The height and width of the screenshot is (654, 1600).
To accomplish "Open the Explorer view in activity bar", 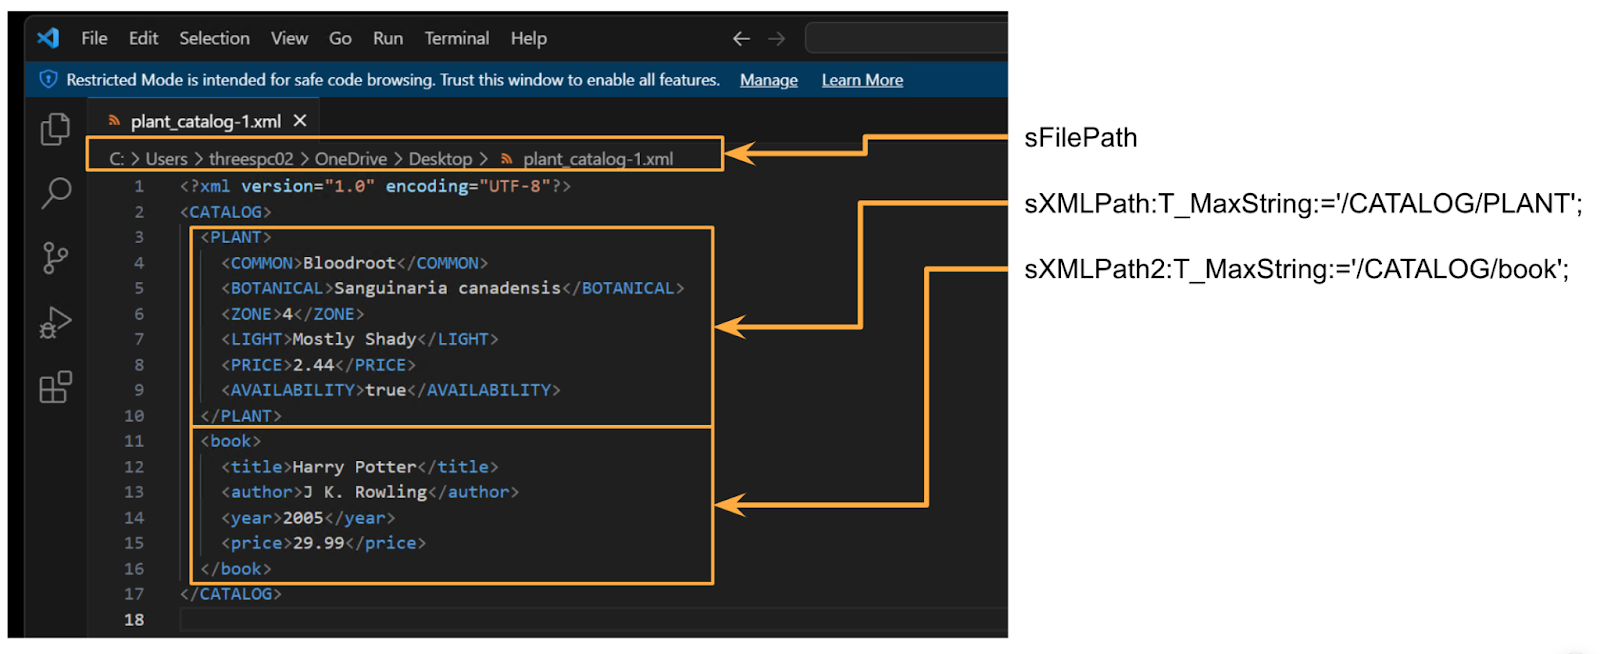I will click(55, 129).
